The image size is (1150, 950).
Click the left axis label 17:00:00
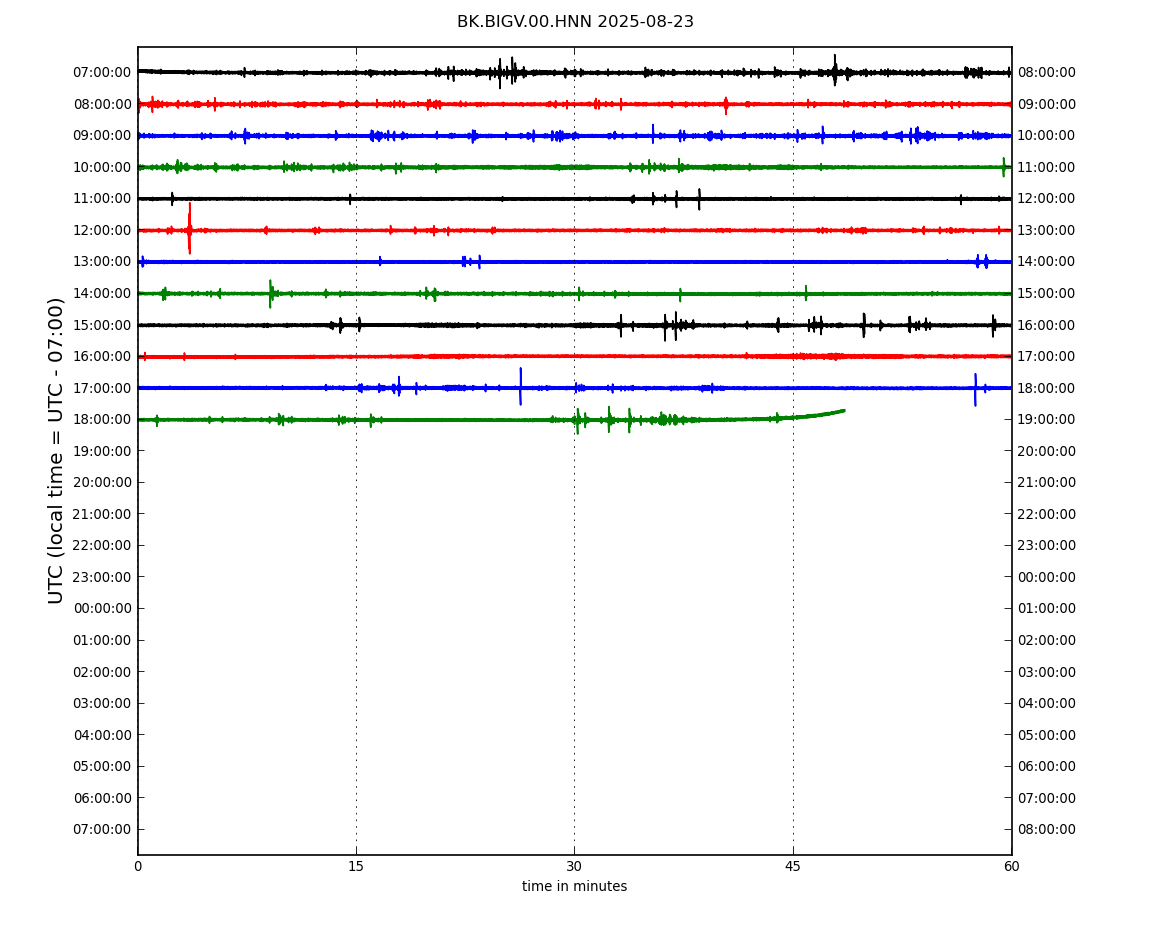pos(102,388)
